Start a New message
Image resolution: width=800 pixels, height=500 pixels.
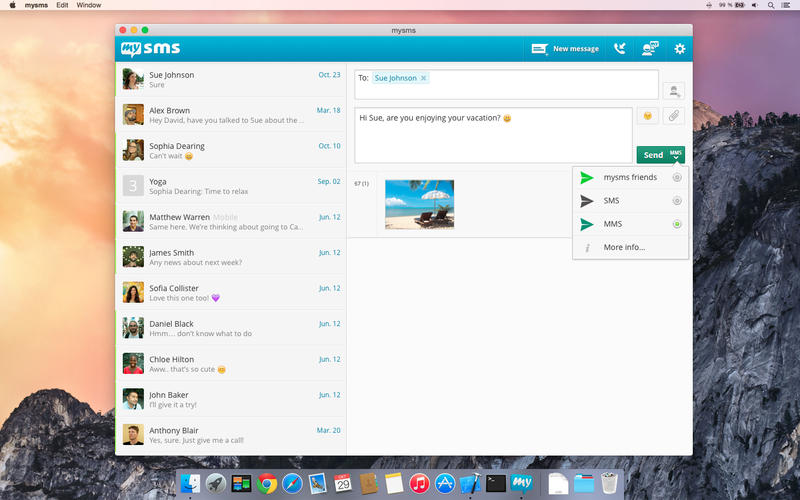coord(565,48)
